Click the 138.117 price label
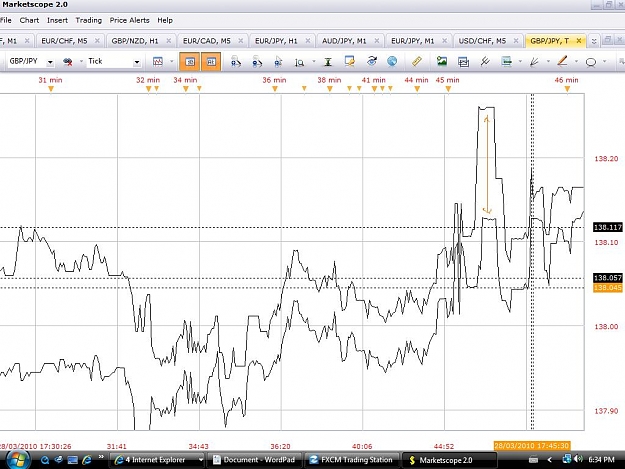Viewport: 625px width, 469px height. [x=607, y=227]
